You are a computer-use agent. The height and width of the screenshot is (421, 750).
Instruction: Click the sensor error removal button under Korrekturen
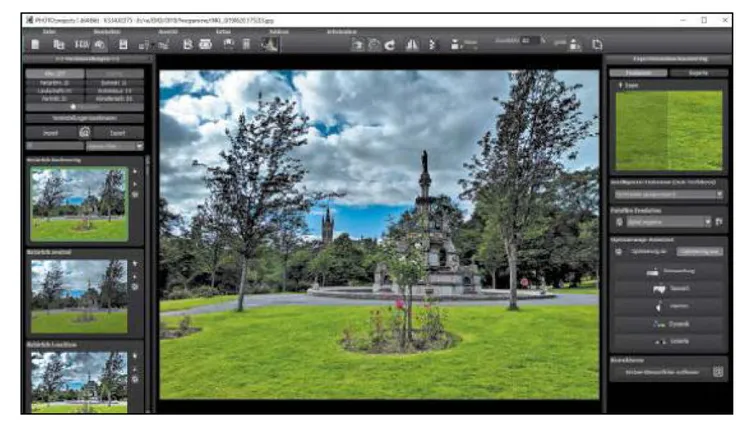point(662,372)
